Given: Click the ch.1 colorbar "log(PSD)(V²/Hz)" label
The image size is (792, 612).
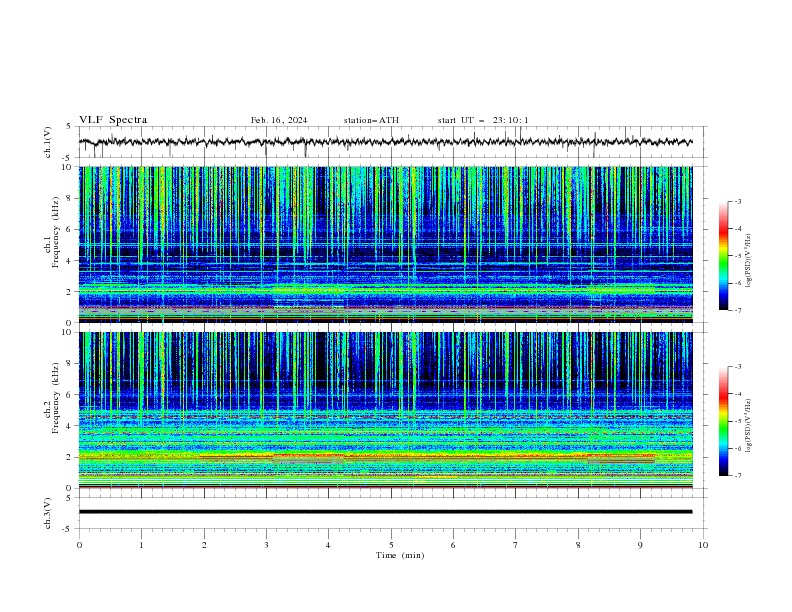Looking at the screenshot, I should (x=748, y=261).
